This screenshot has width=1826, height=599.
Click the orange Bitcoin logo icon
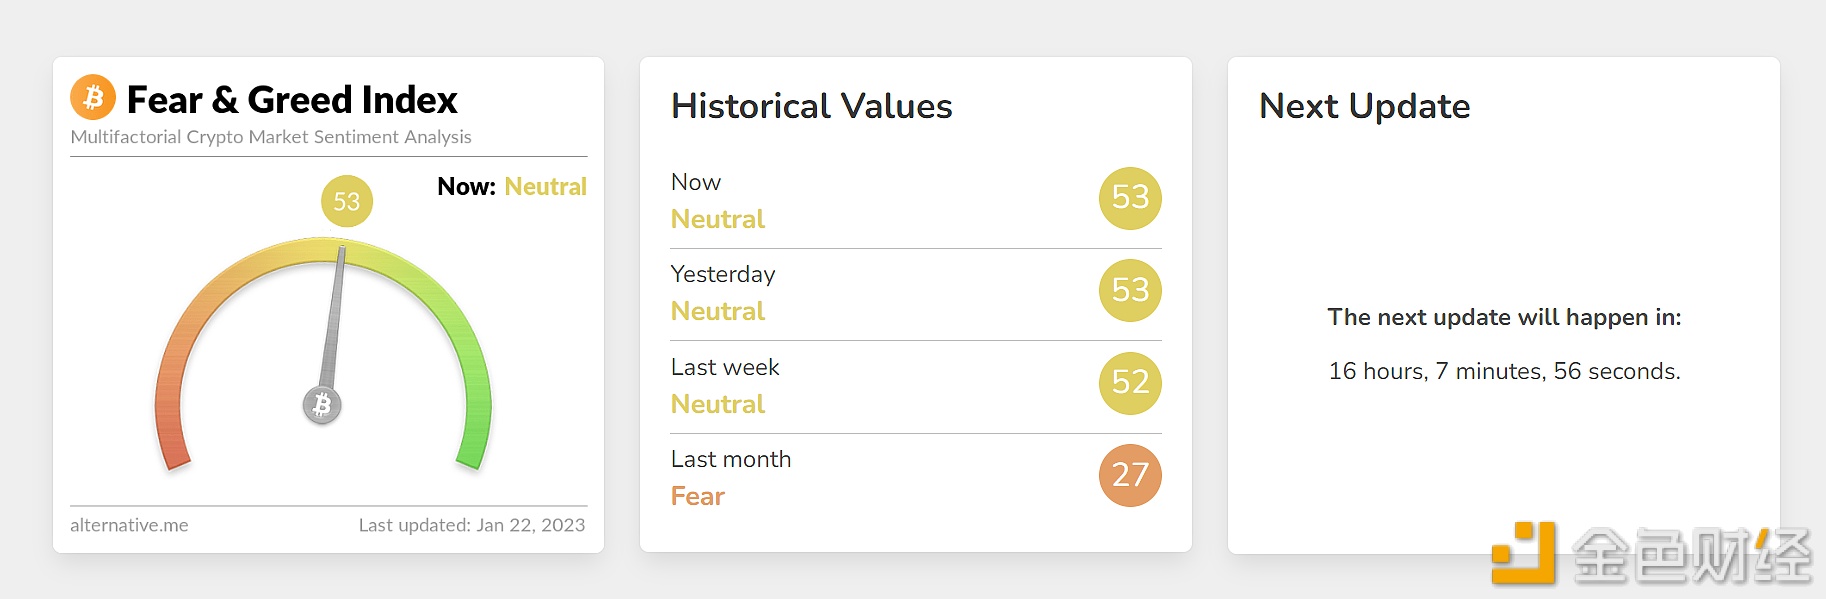93,97
